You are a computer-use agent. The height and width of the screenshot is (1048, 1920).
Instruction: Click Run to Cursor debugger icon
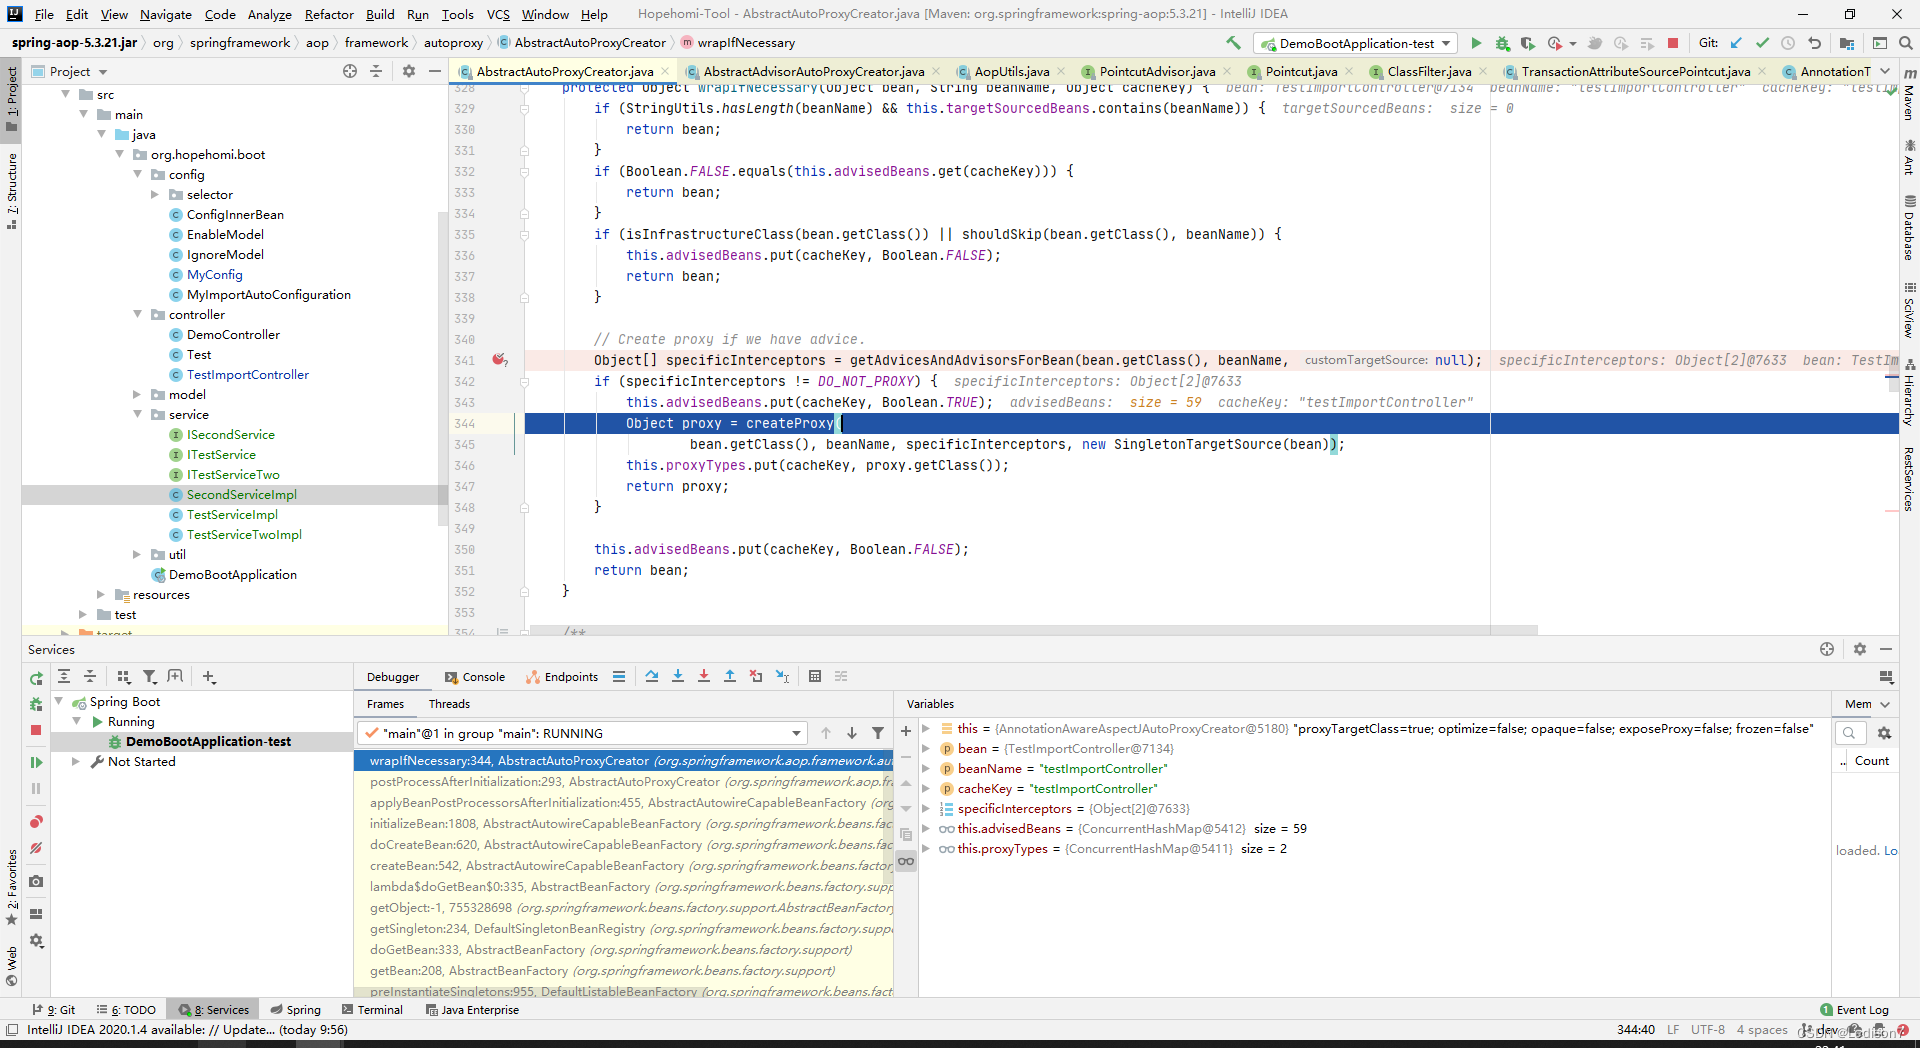coord(782,677)
